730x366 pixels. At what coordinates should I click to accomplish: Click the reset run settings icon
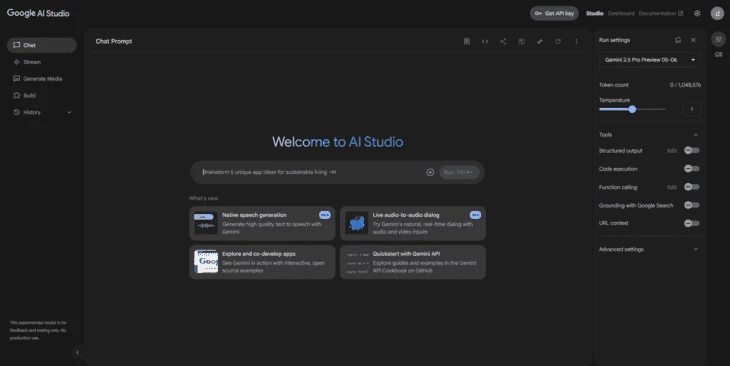(678, 40)
